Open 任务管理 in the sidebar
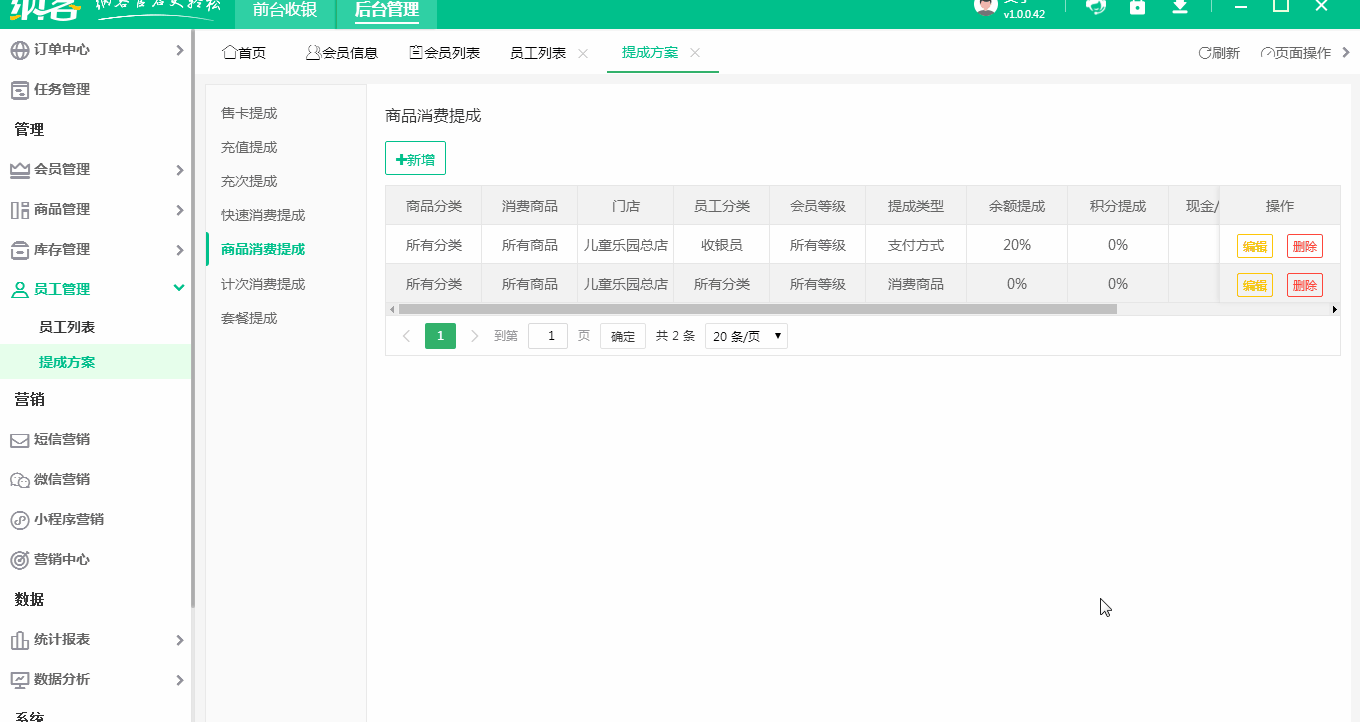Screen dimensions: 1360x722 point(60,89)
